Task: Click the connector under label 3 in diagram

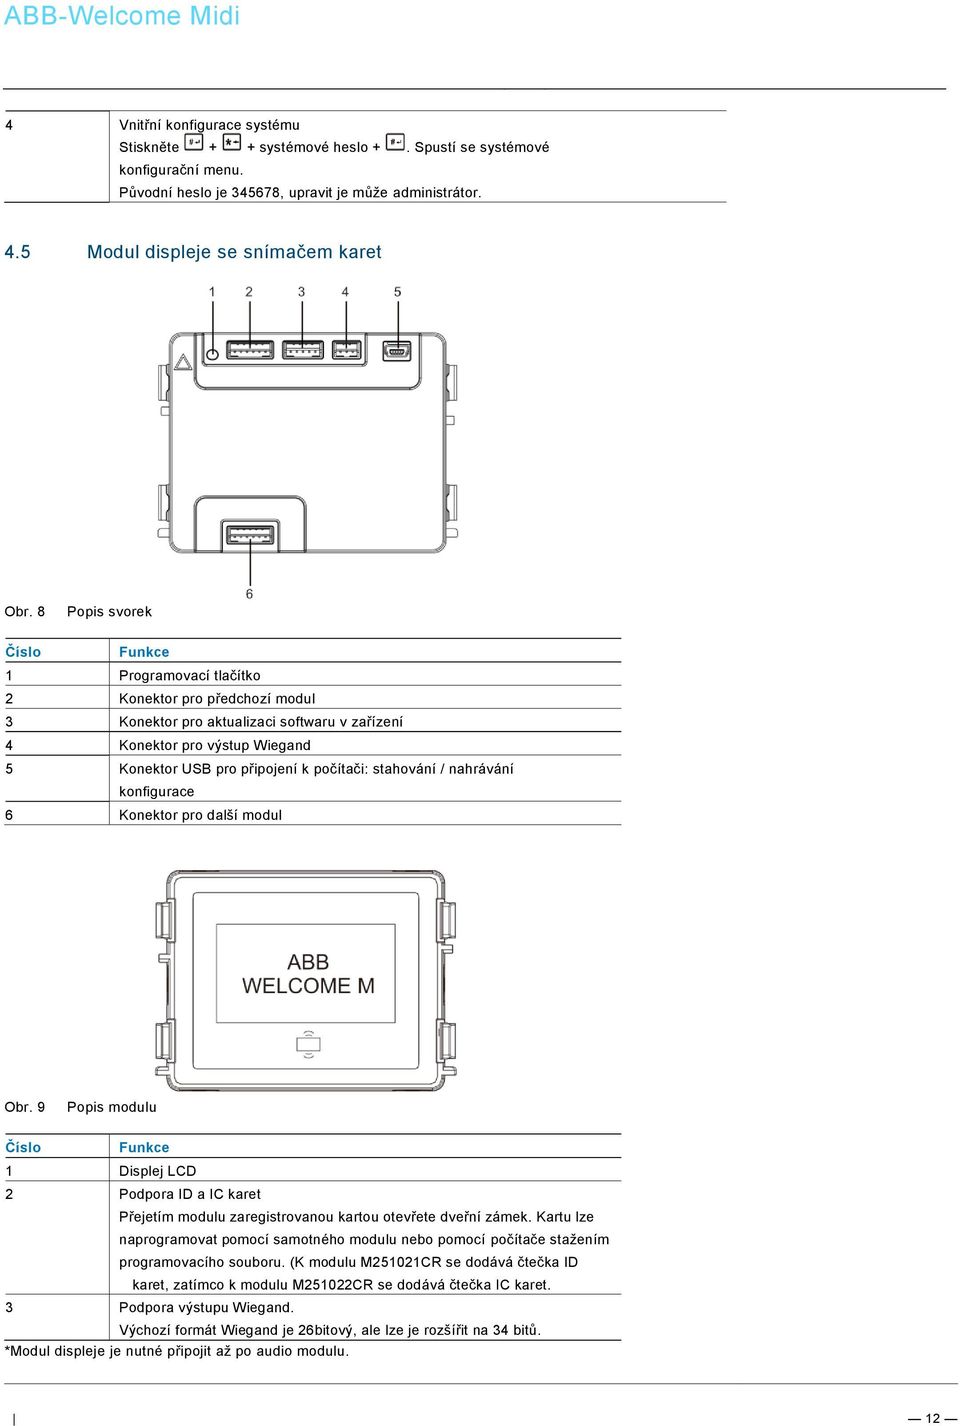Action: tap(303, 350)
